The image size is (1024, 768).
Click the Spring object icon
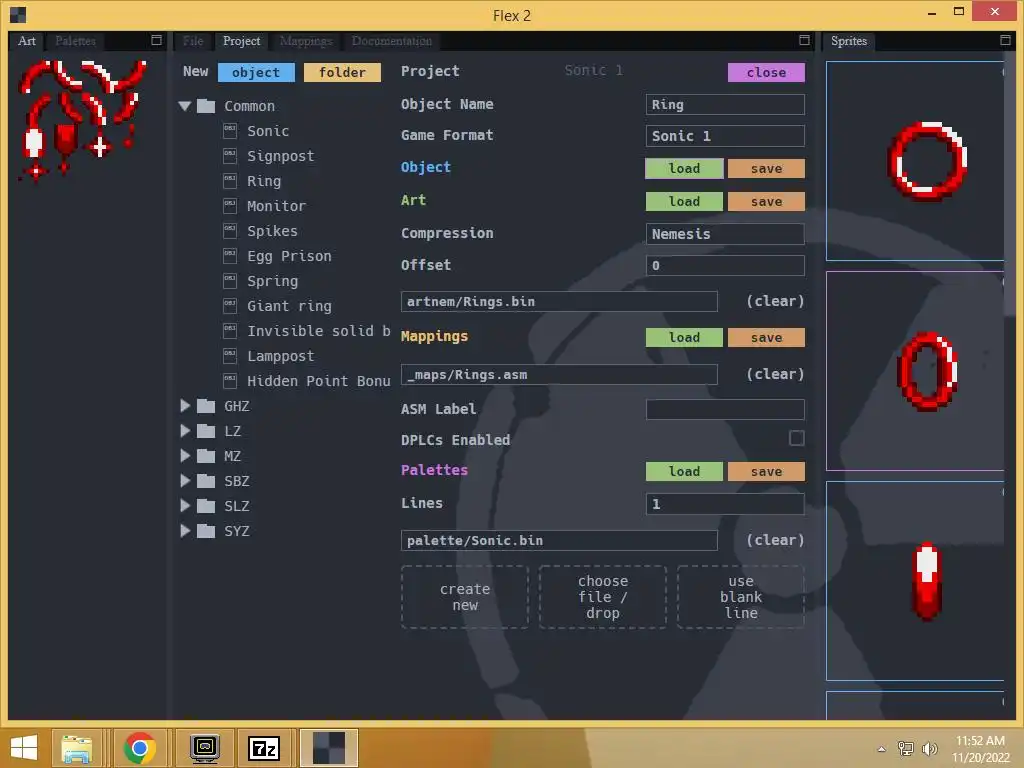click(x=230, y=280)
